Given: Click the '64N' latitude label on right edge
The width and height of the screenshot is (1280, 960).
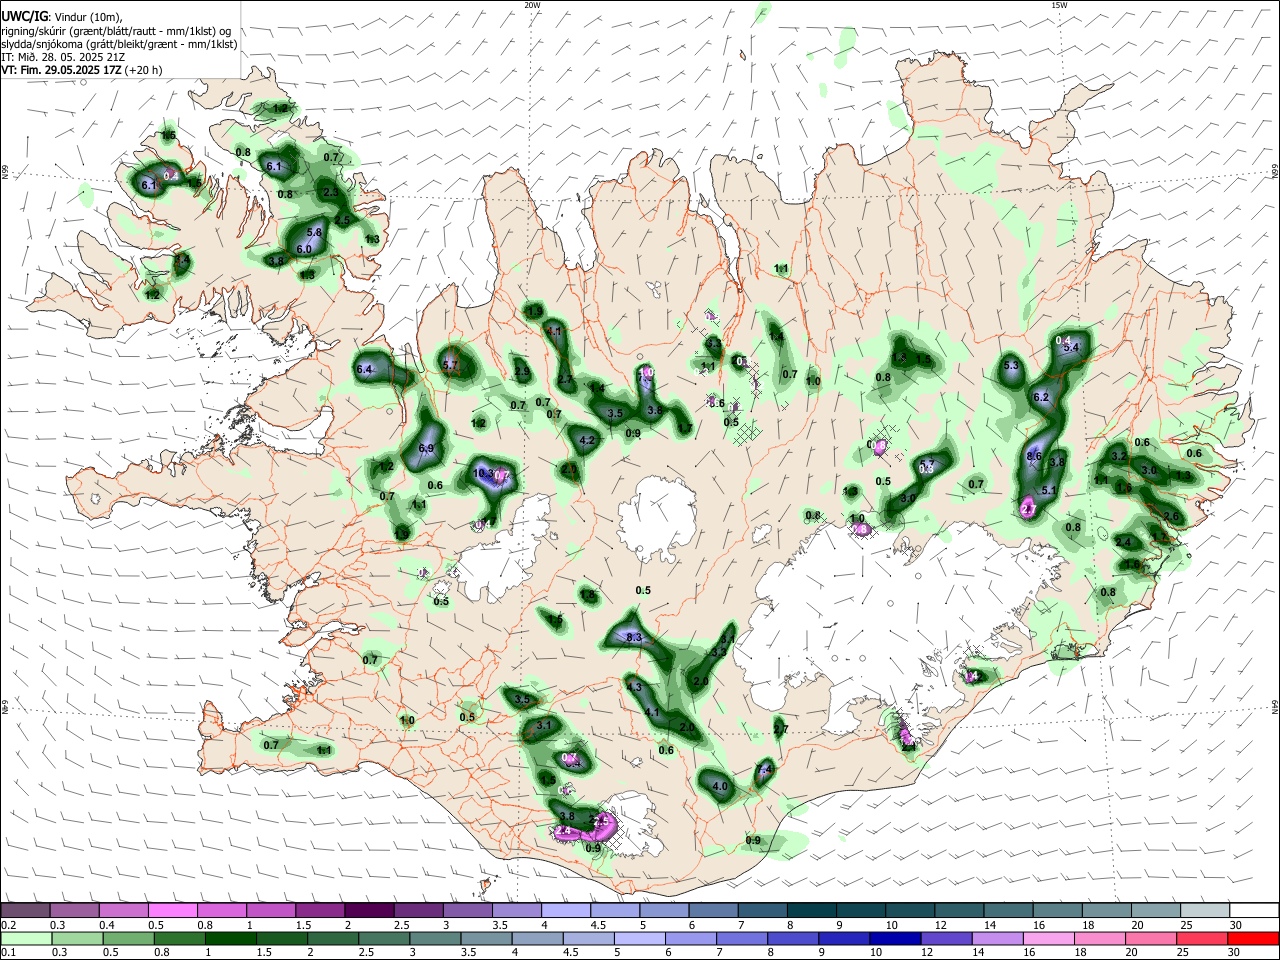Looking at the screenshot, I should pyautogui.click(x=1275, y=705).
